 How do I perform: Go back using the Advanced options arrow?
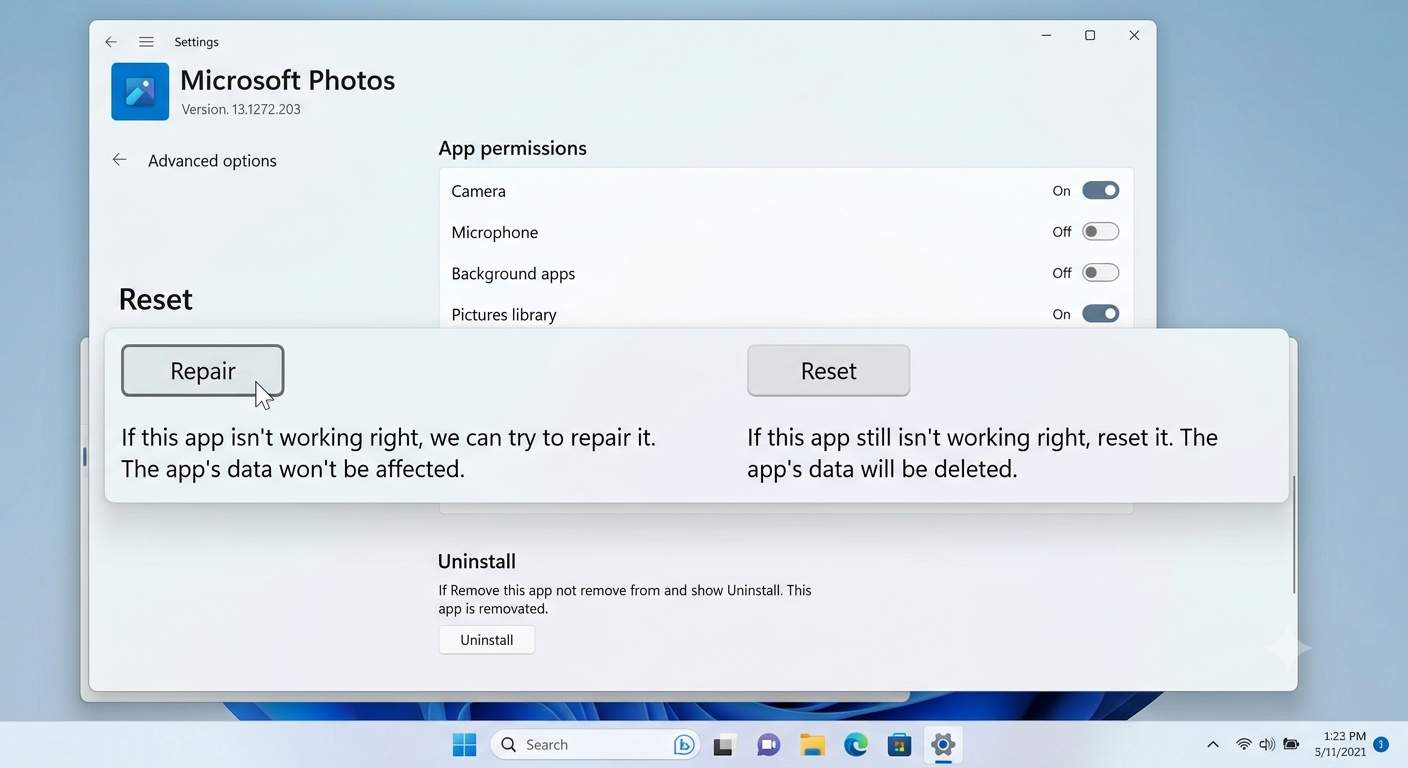119,160
